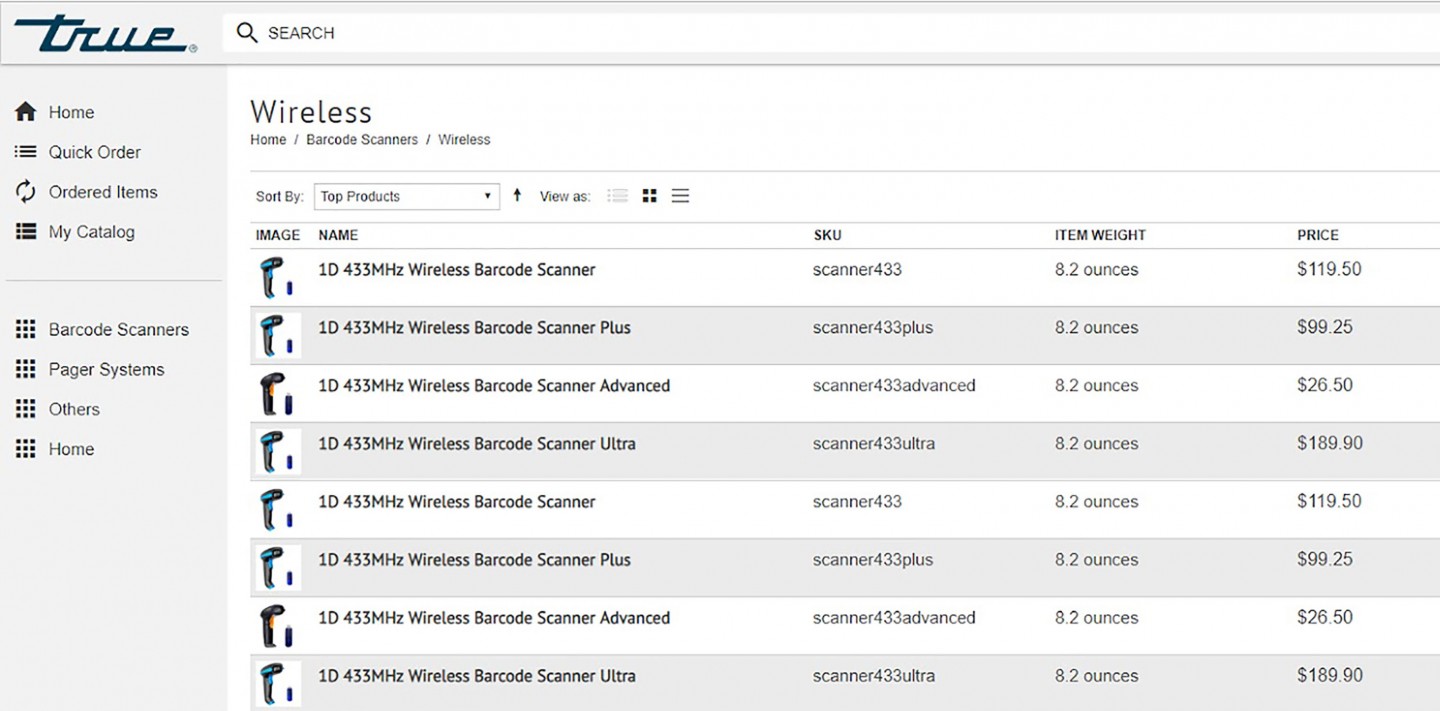Switch to compact list view
The width and height of the screenshot is (1440, 711).
(680, 195)
